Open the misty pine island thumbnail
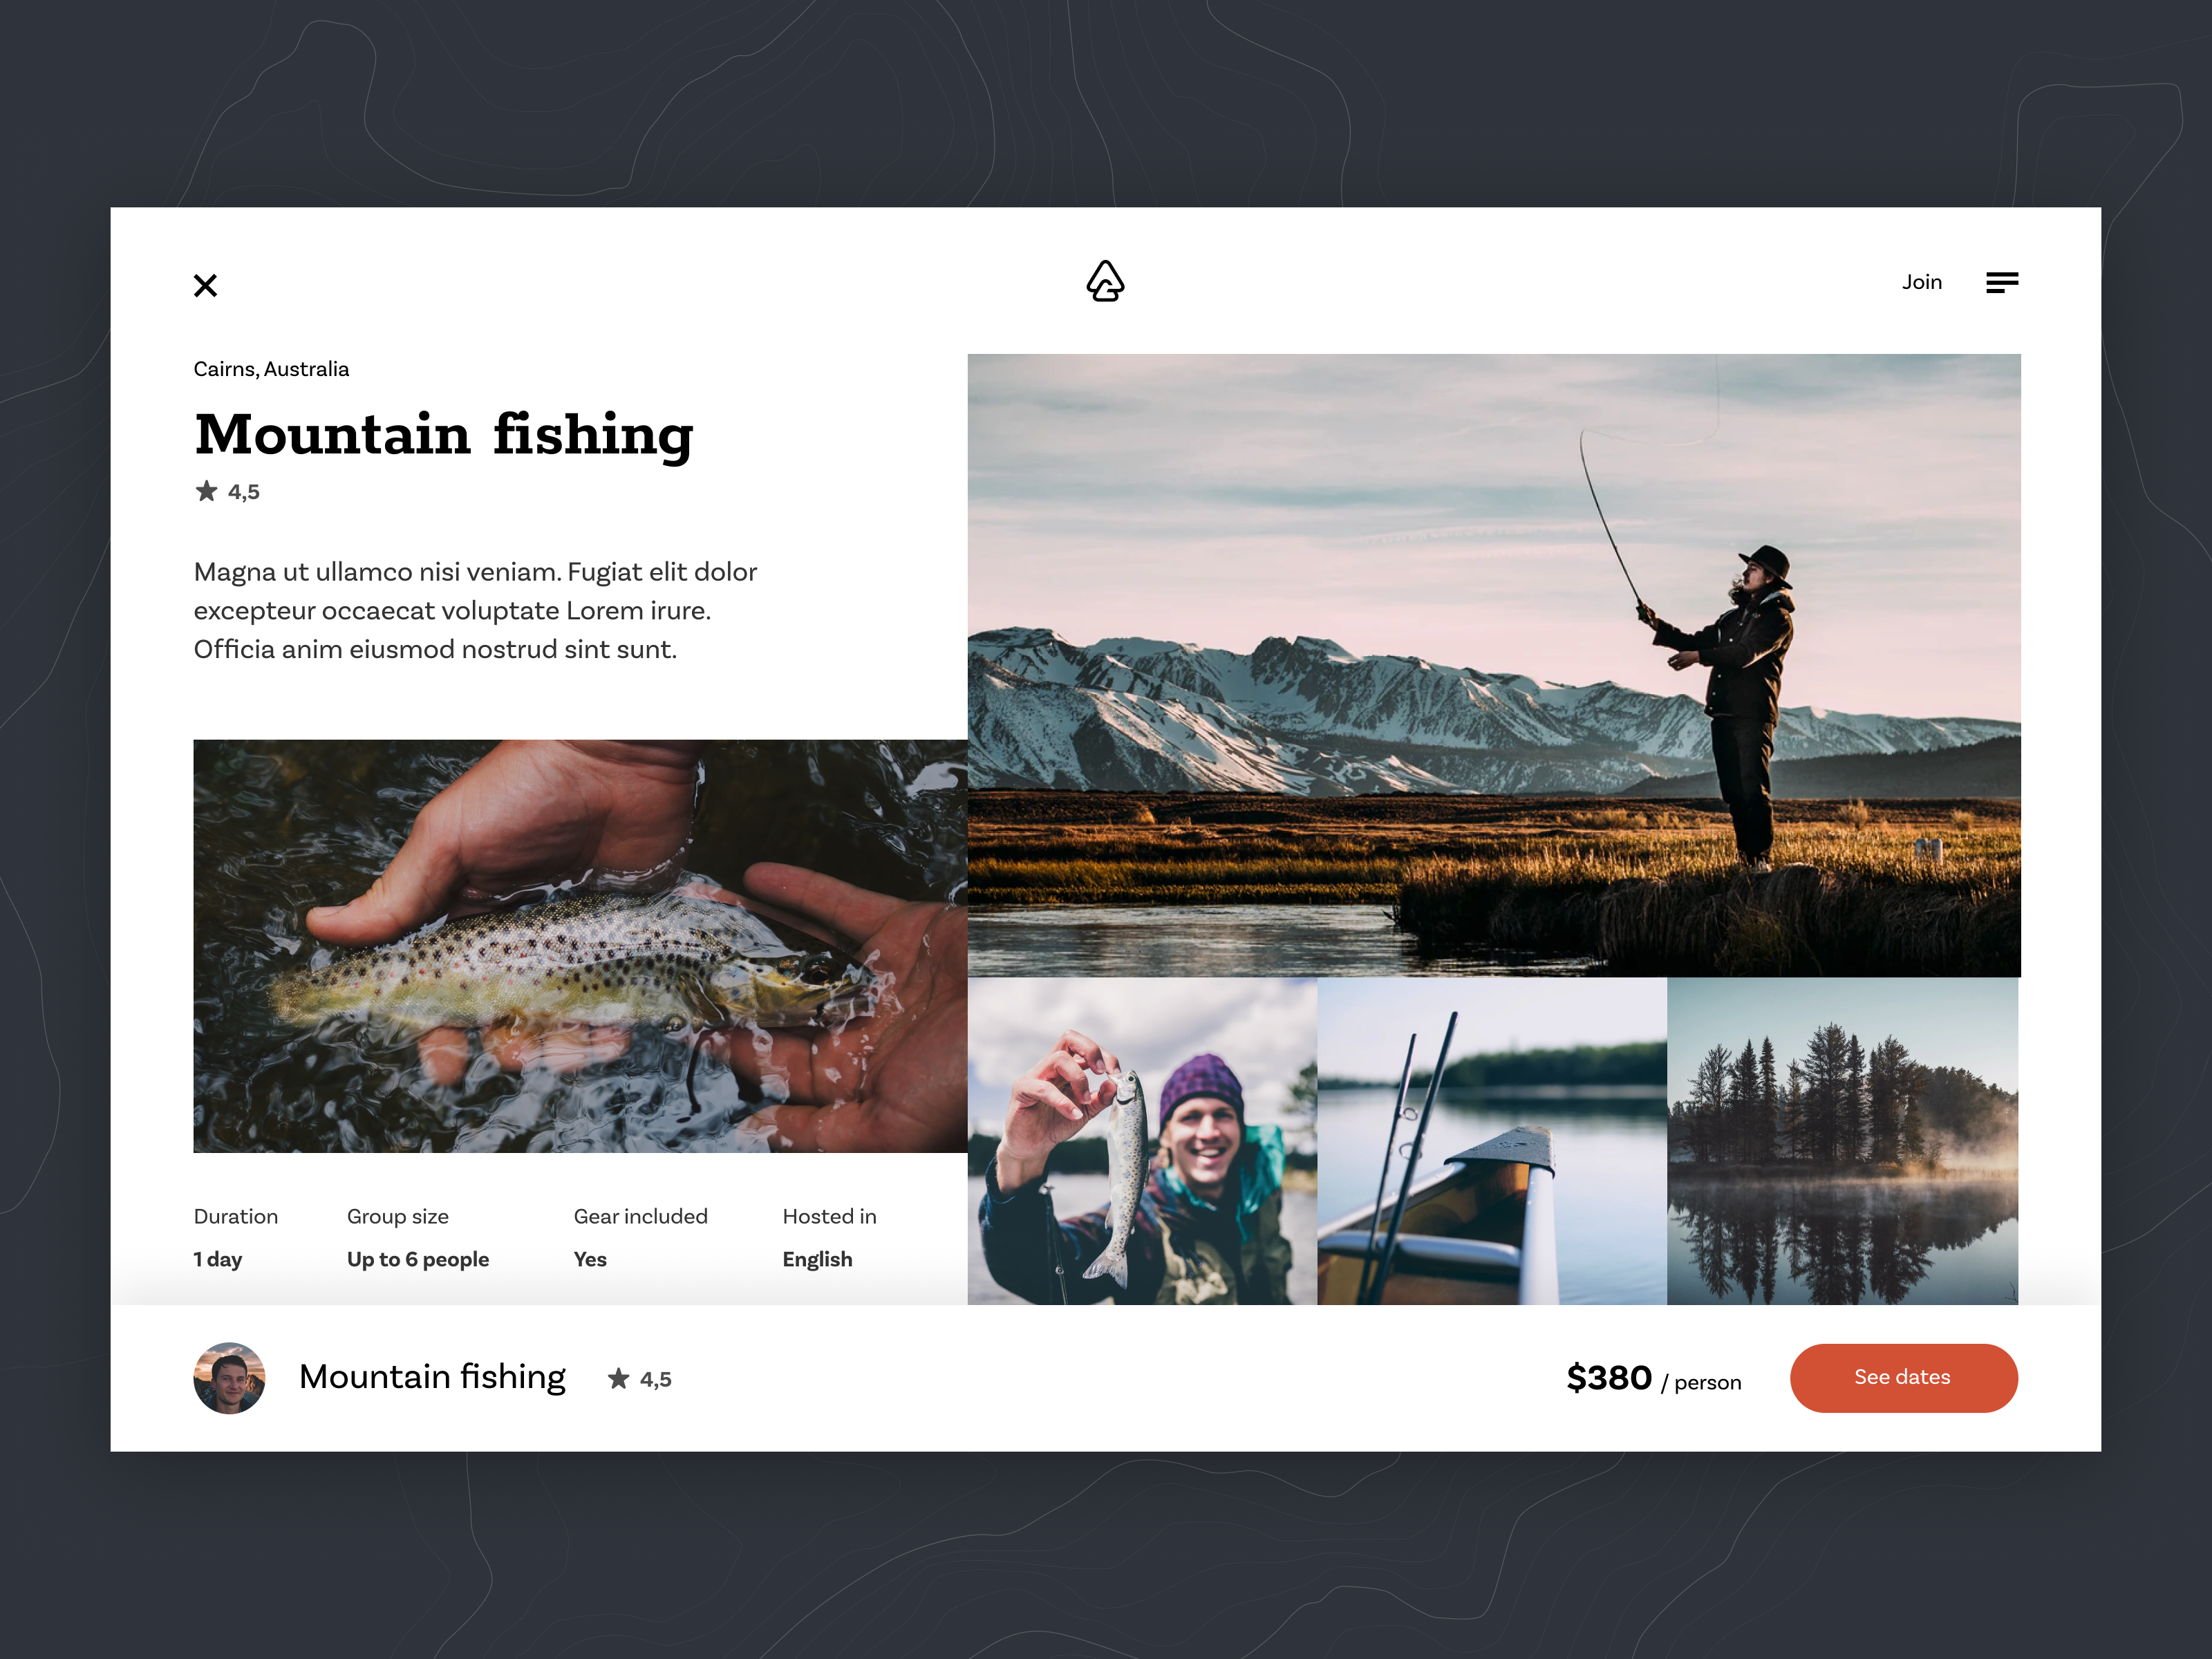 1843,1141
